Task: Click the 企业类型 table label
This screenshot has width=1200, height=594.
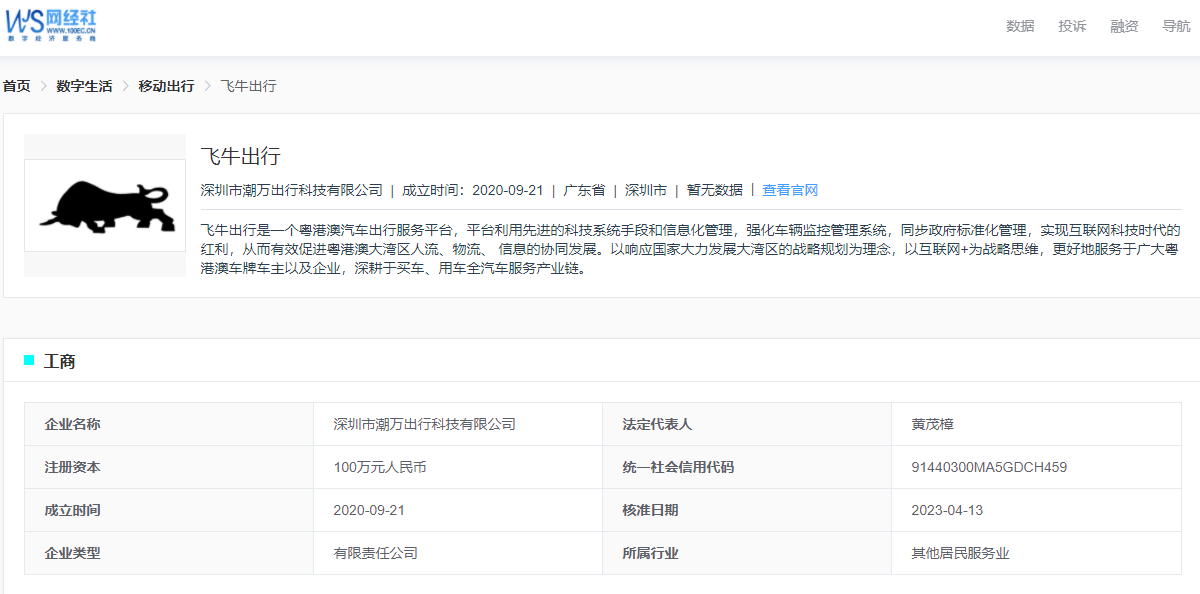Action: click(73, 553)
